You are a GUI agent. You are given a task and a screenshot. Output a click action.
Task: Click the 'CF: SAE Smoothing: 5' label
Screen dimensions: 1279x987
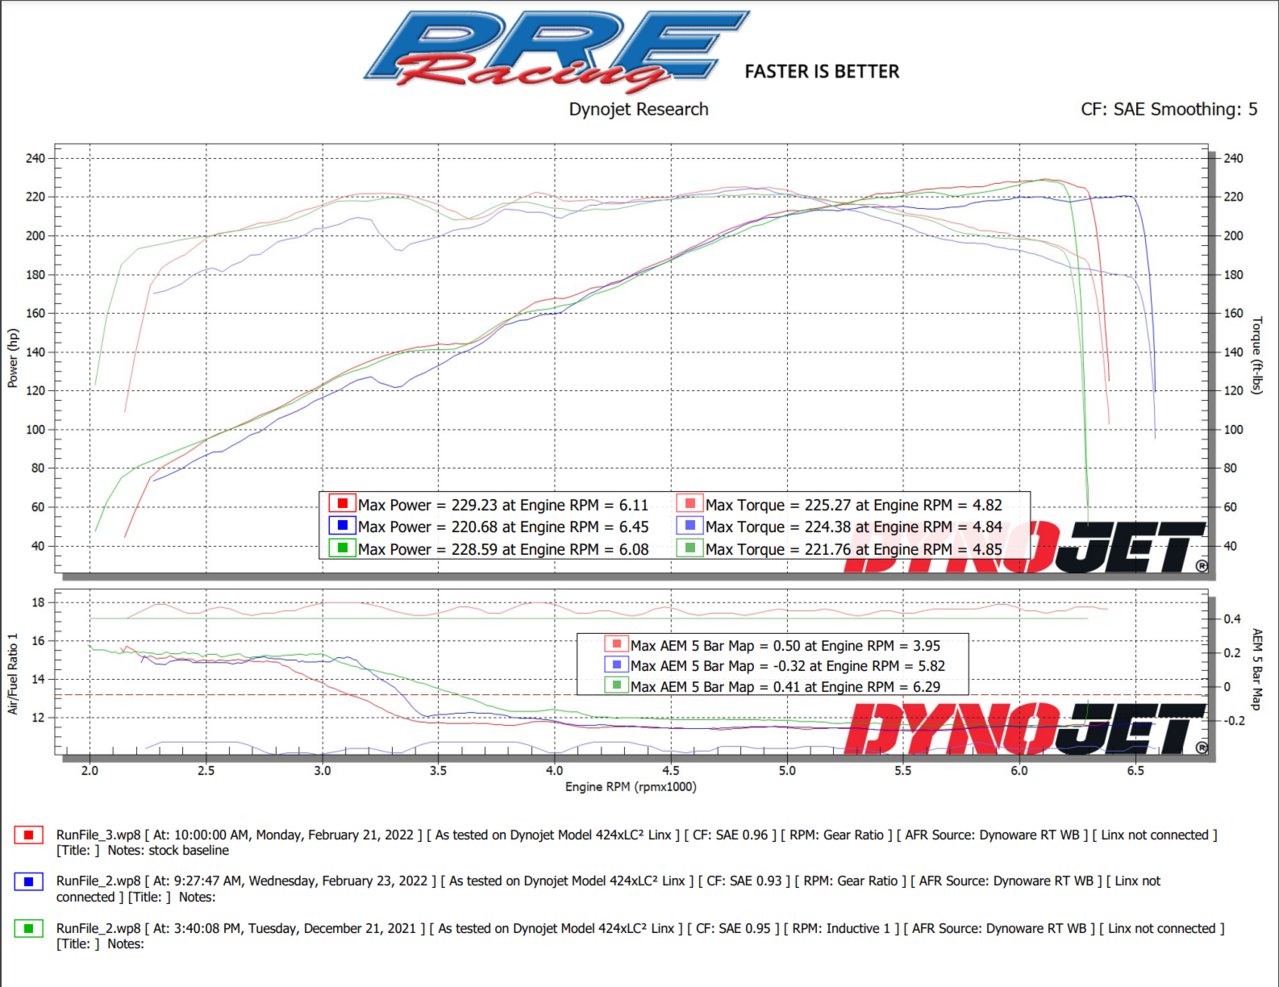point(1169,109)
